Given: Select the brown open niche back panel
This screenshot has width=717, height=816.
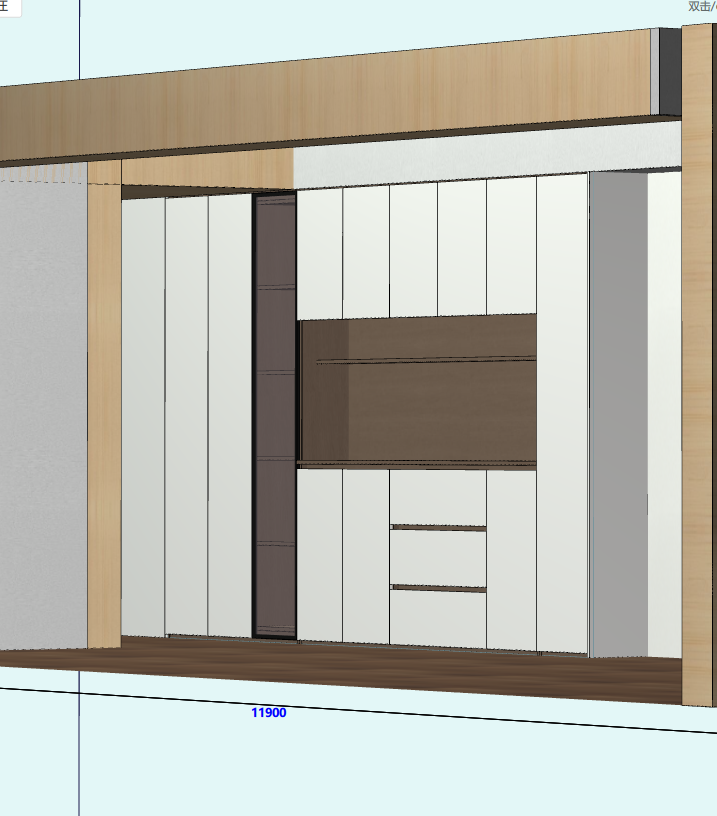Looking at the screenshot, I should tap(418, 410).
